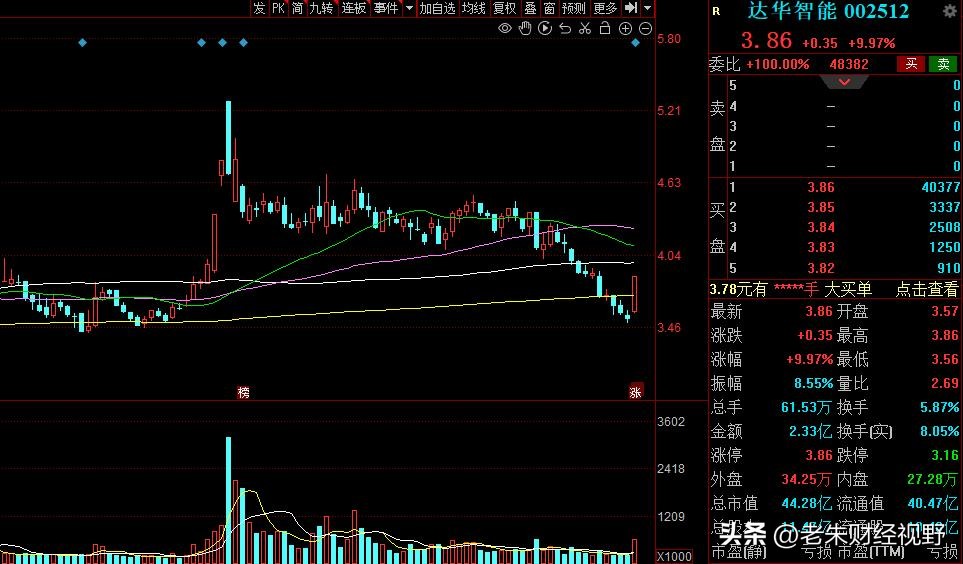
Task: Open dropdown arrow after 事件
Action: click(x=410, y=8)
